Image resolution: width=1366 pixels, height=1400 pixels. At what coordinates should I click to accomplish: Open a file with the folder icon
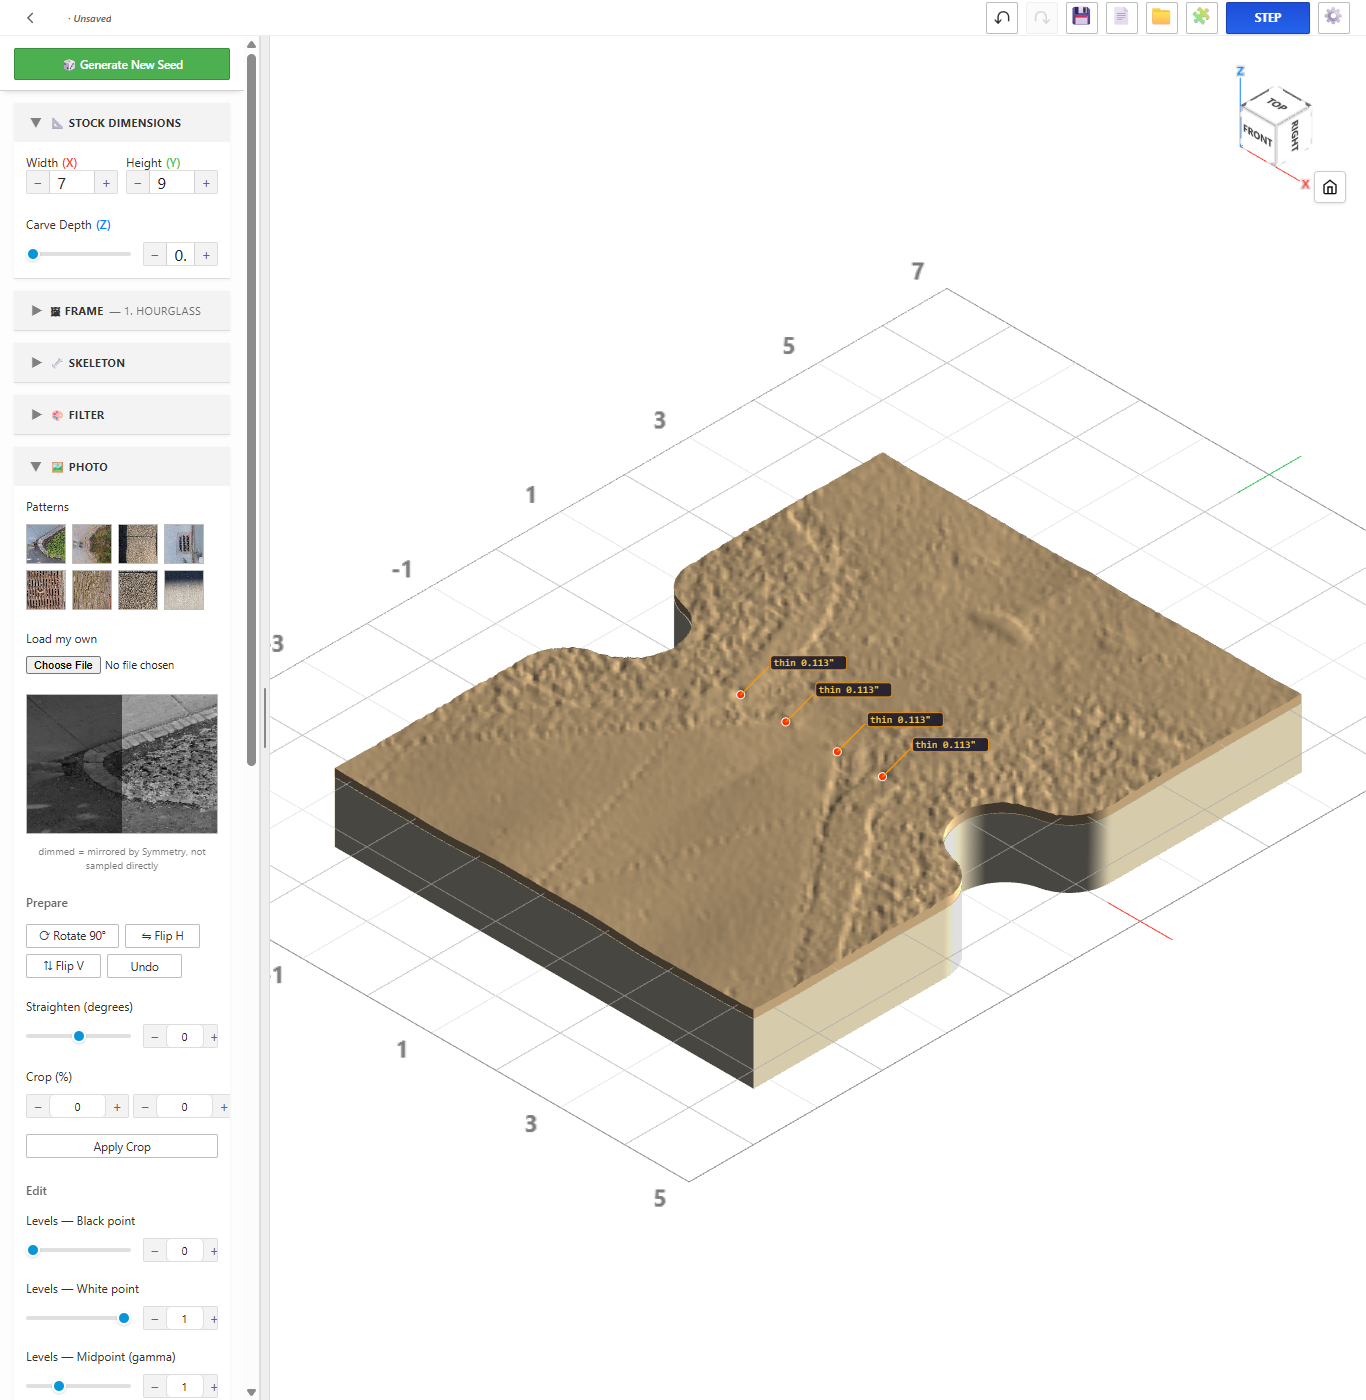[1161, 18]
